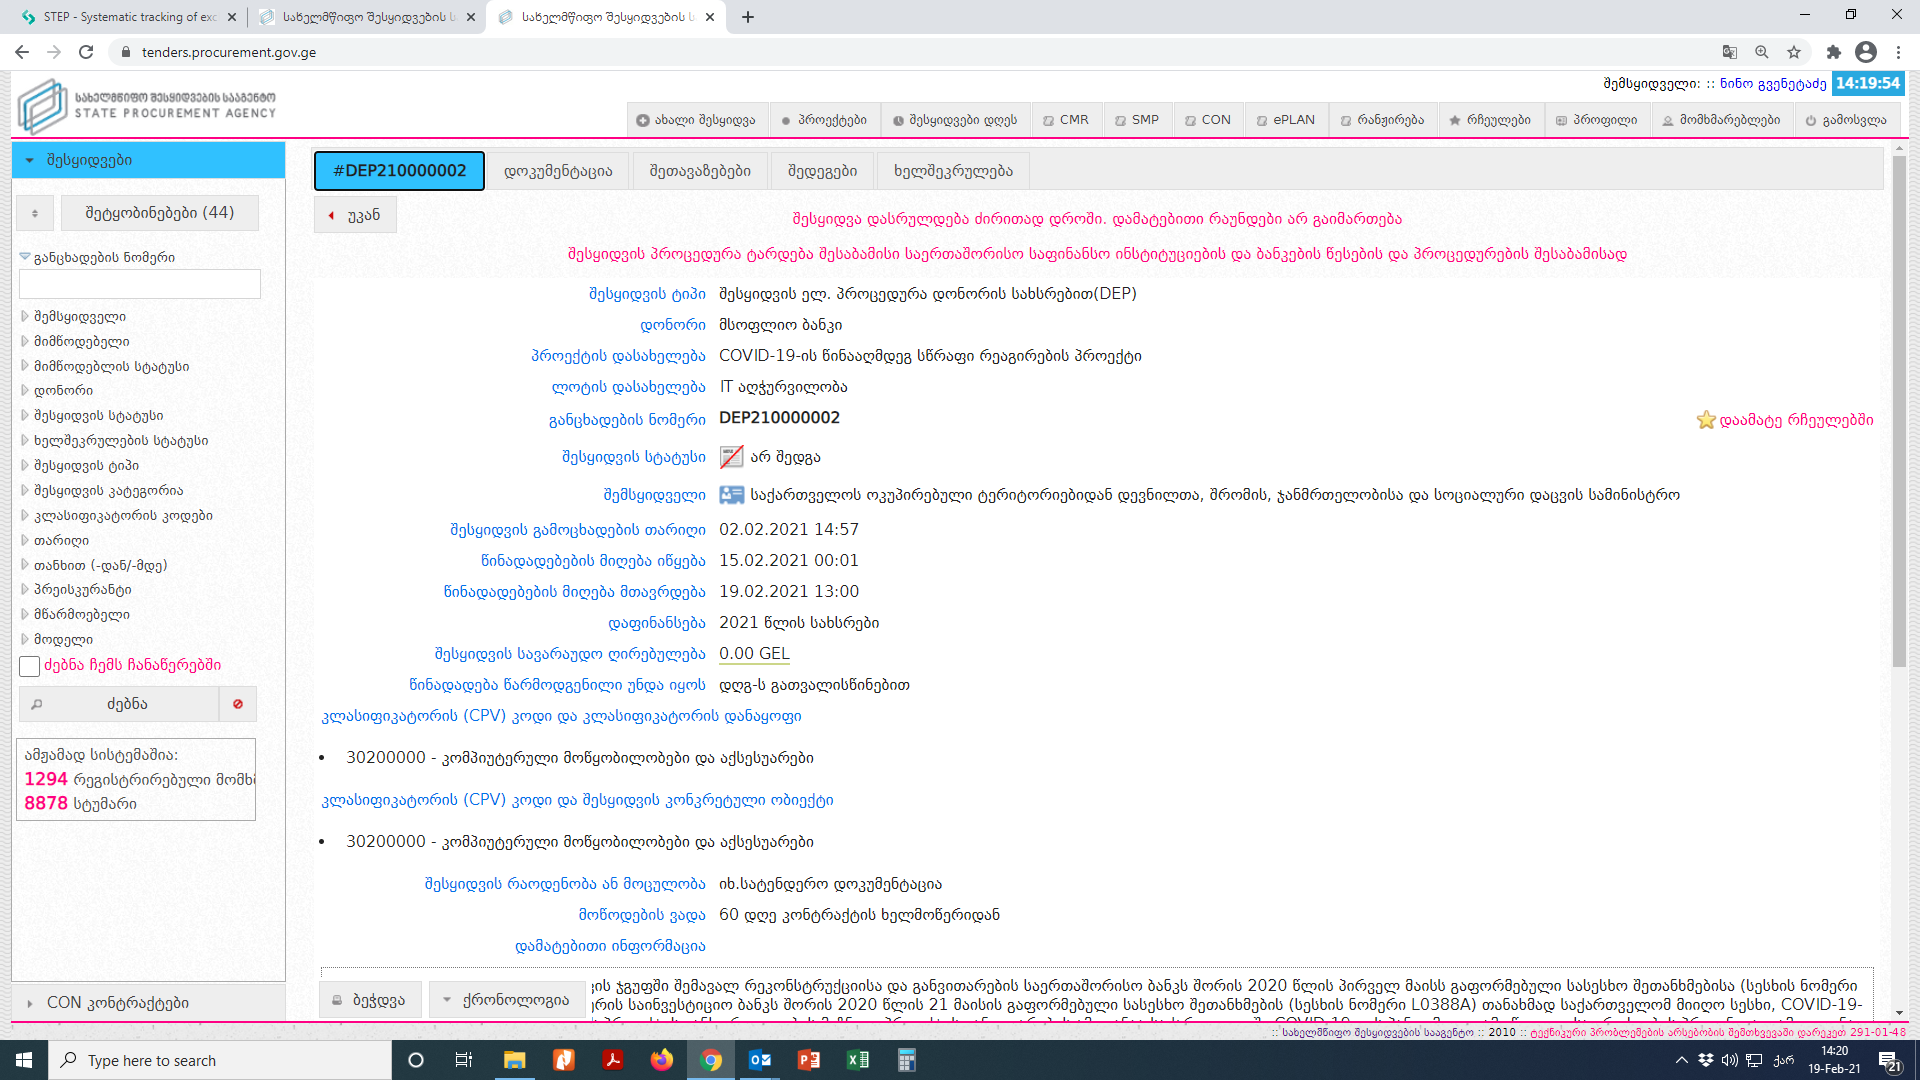This screenshot has width=1920, height=1080.
Task: Click the red clear-search icon
Action: click(x=238, y=704)
